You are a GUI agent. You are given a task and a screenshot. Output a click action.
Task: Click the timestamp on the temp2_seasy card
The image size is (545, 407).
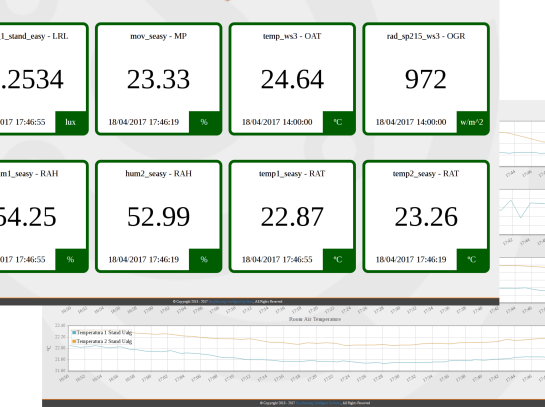(411, 259)
